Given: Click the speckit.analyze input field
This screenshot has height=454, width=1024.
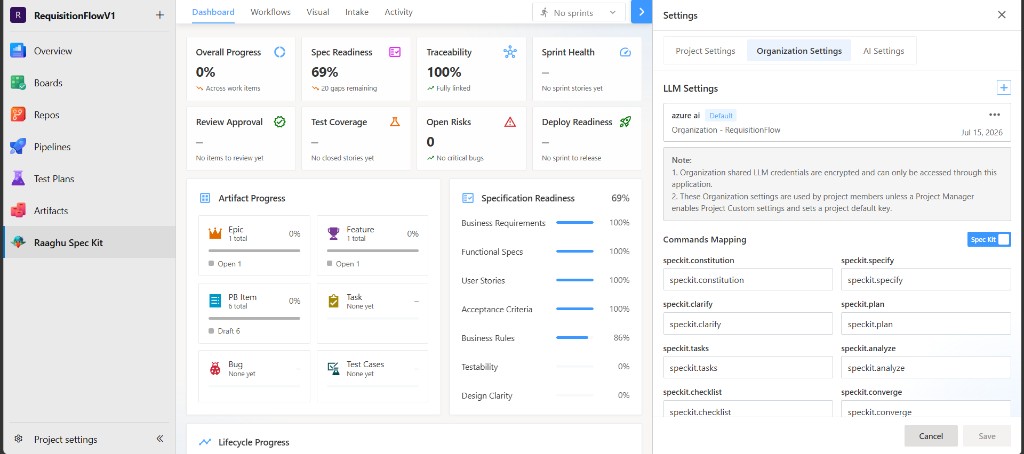Looking at the screenshot, I should pyautogui.click(x=926, y=367).
